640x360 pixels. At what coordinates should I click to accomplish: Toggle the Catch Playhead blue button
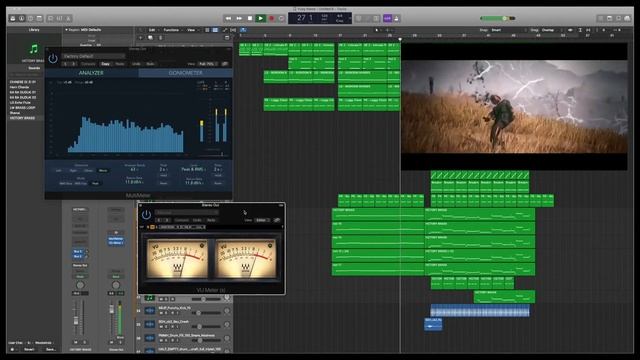pos(243,30)
